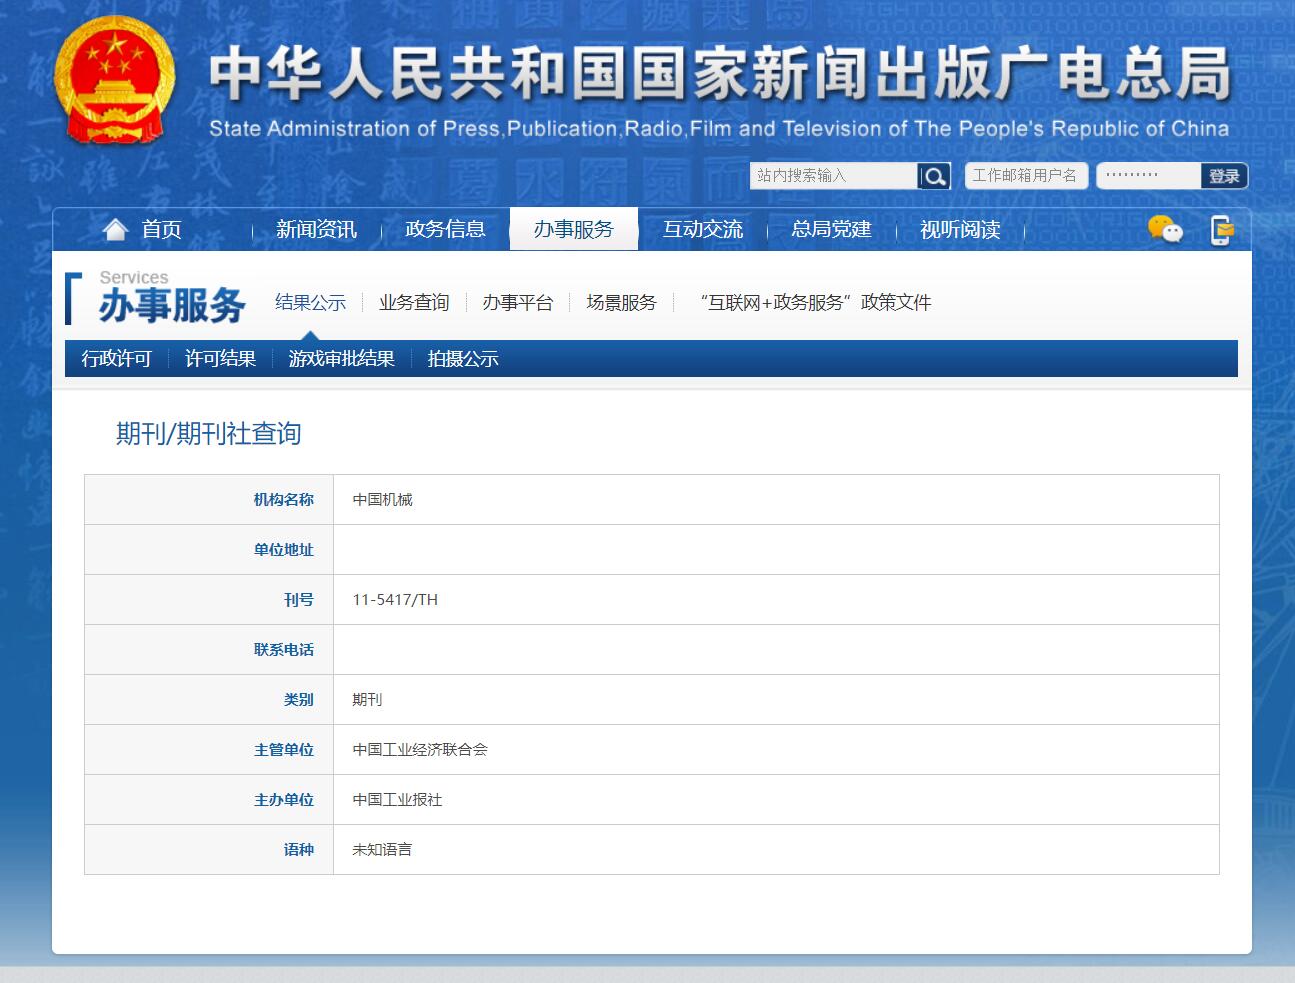
Task: Go to 首页 in the main navigation
Action: click(161, 229)
